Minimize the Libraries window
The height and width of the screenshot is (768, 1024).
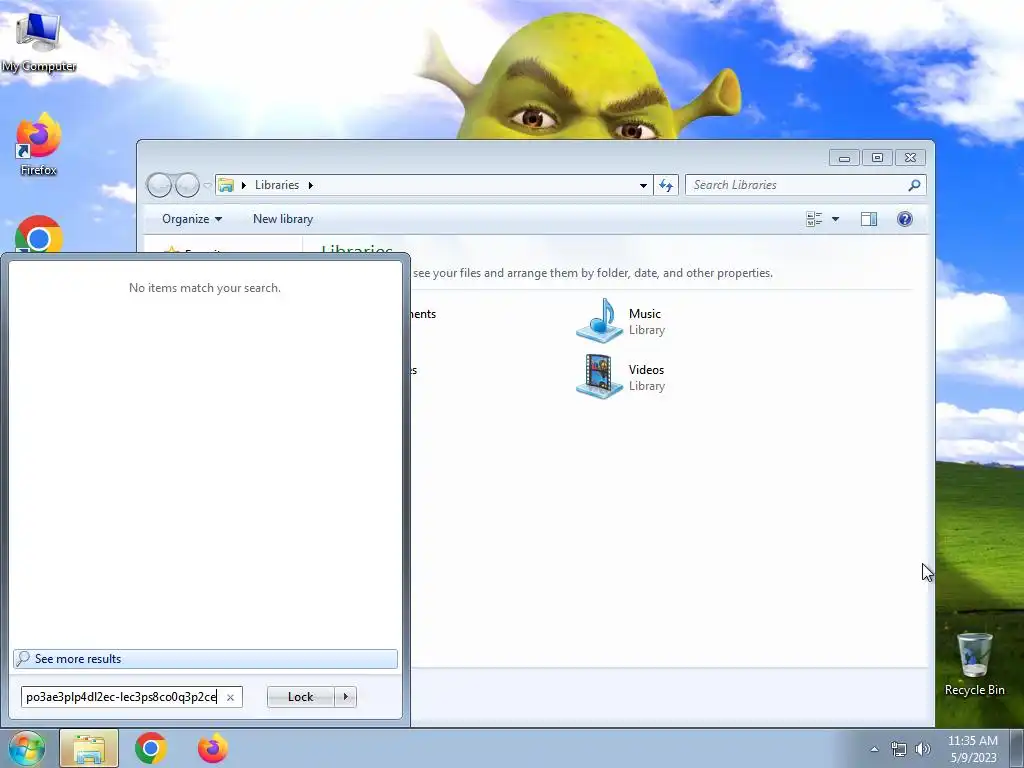[x=844, y=158]
